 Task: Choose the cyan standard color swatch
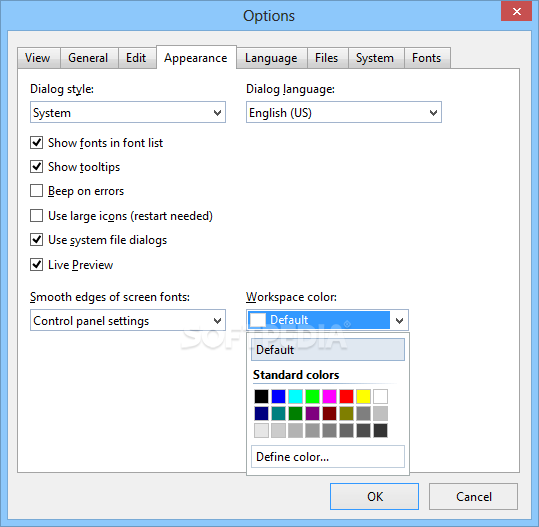click(x=295, y=396)
